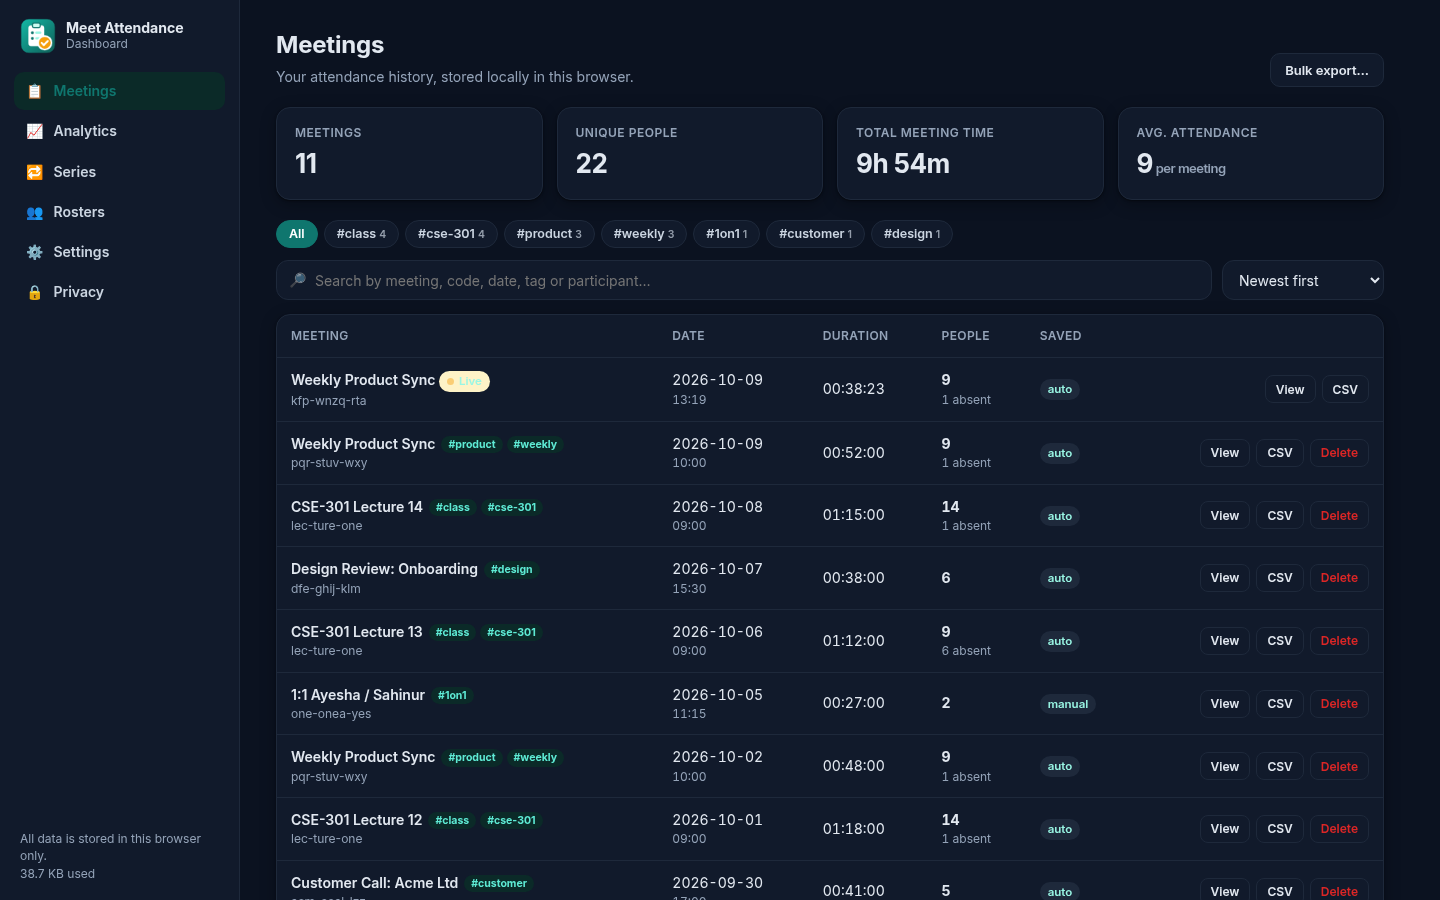
Task: Click the Settings gear icon
Action: click(x=35, y=252)
